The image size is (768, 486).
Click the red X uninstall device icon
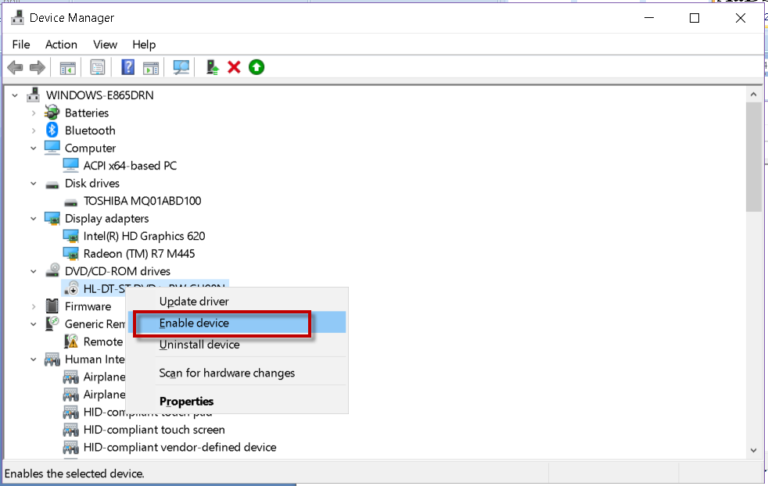(x=234, y=67)
